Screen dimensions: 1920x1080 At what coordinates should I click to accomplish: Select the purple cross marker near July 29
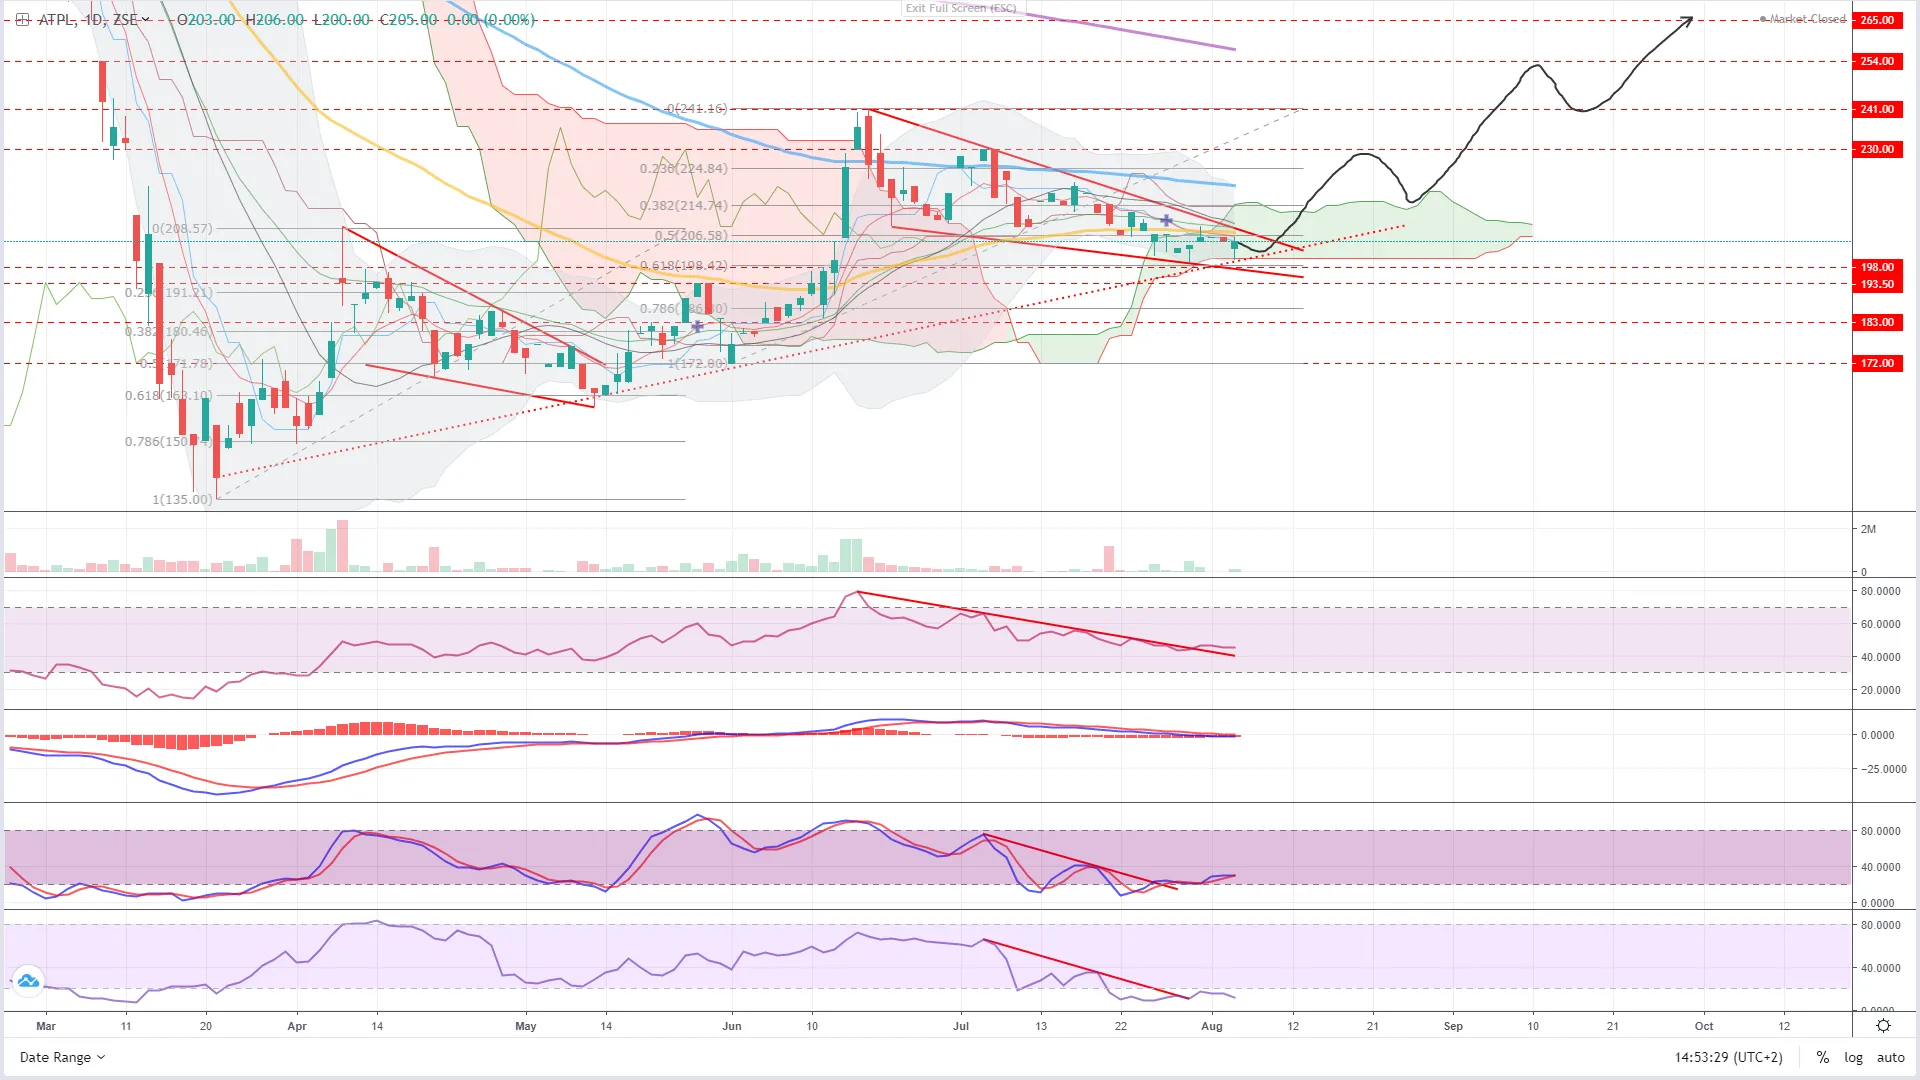click(1166, 220)
